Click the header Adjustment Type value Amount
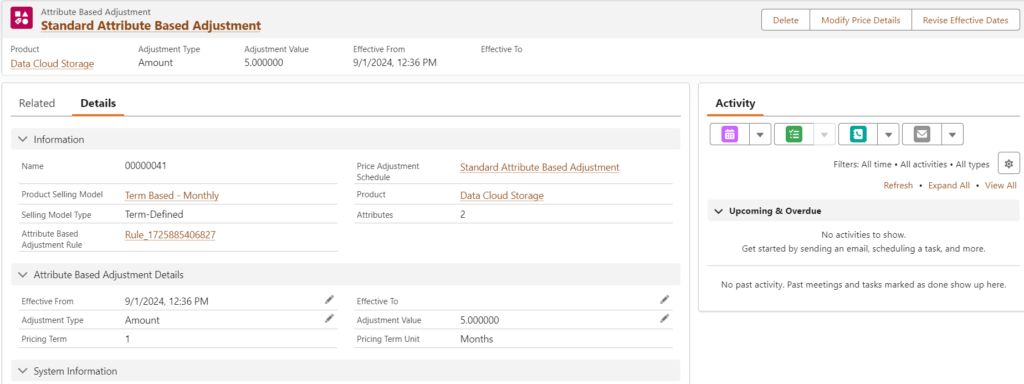 [x=155, y=63]
